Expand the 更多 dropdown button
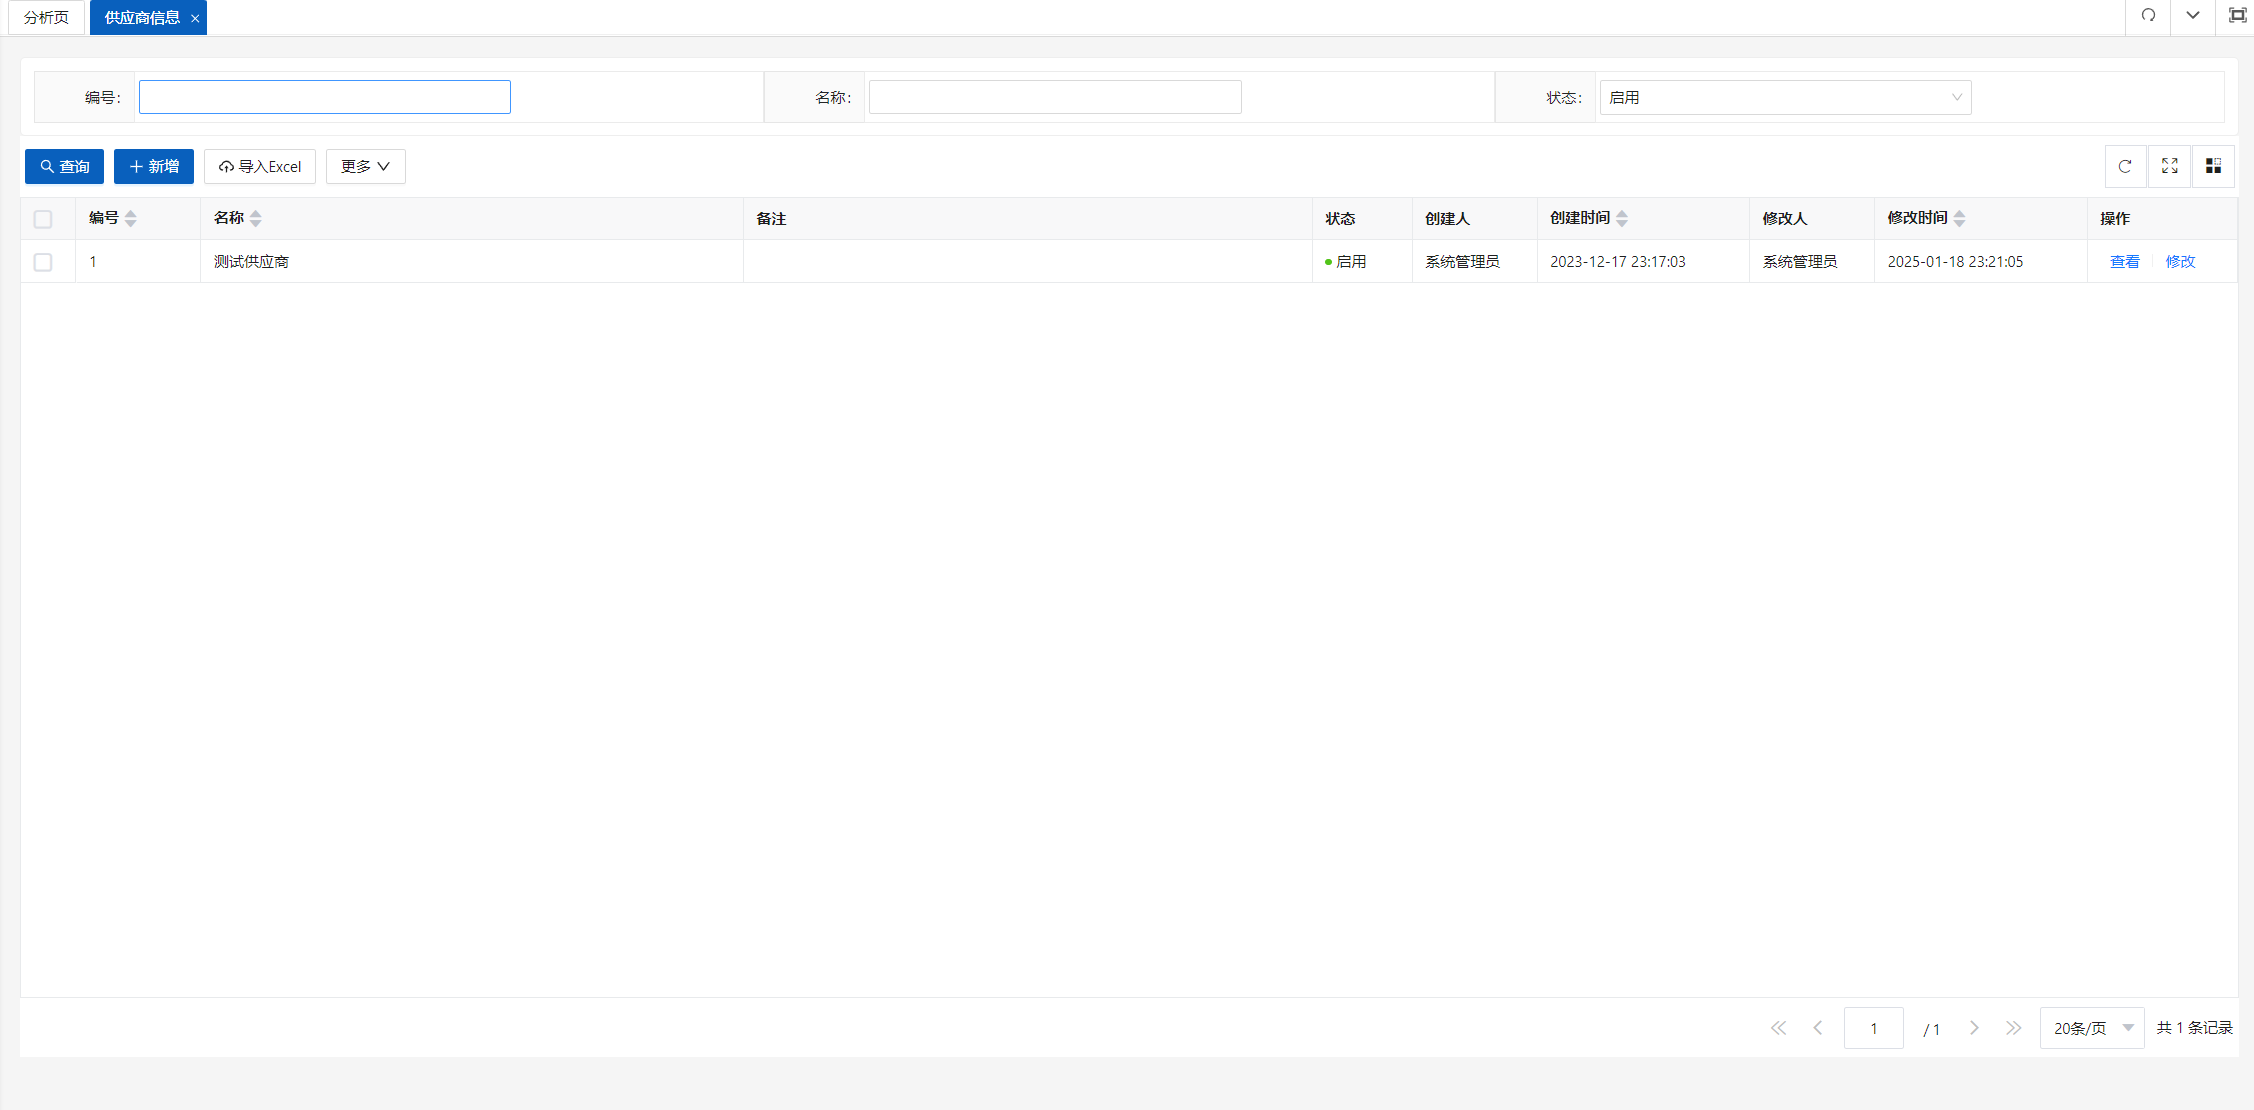Viewport: 2254px width, 1110px height. click(365, 166)
